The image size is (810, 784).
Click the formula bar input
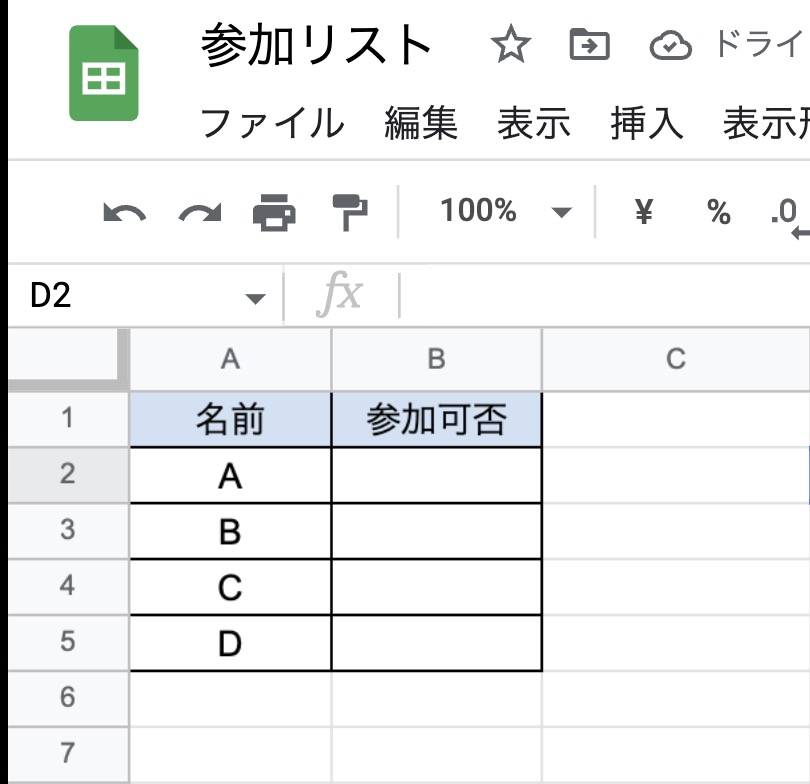coord(604,295)
